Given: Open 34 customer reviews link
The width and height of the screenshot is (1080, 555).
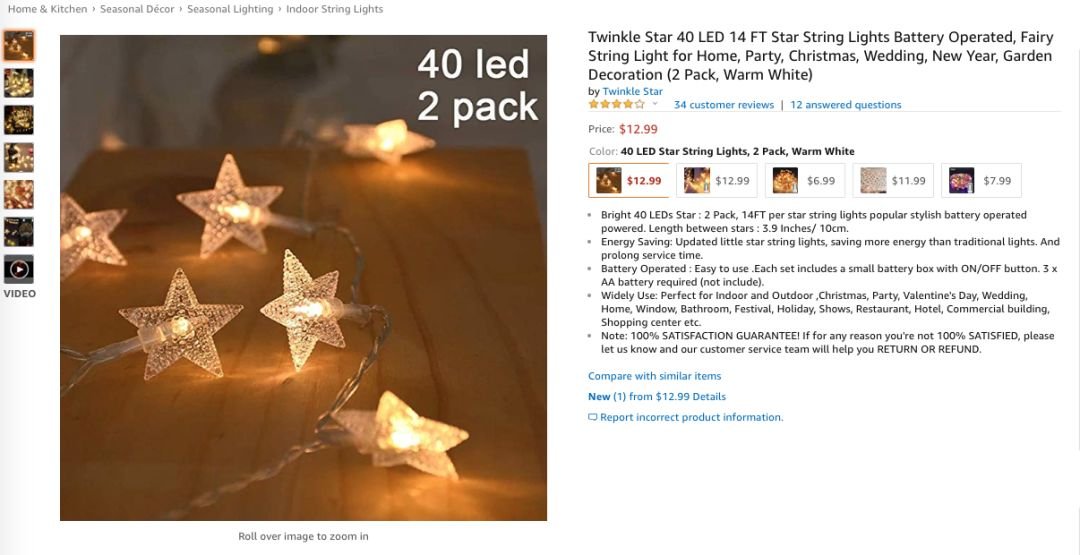Looking at the screenshot, I should [x=724, y=105].
